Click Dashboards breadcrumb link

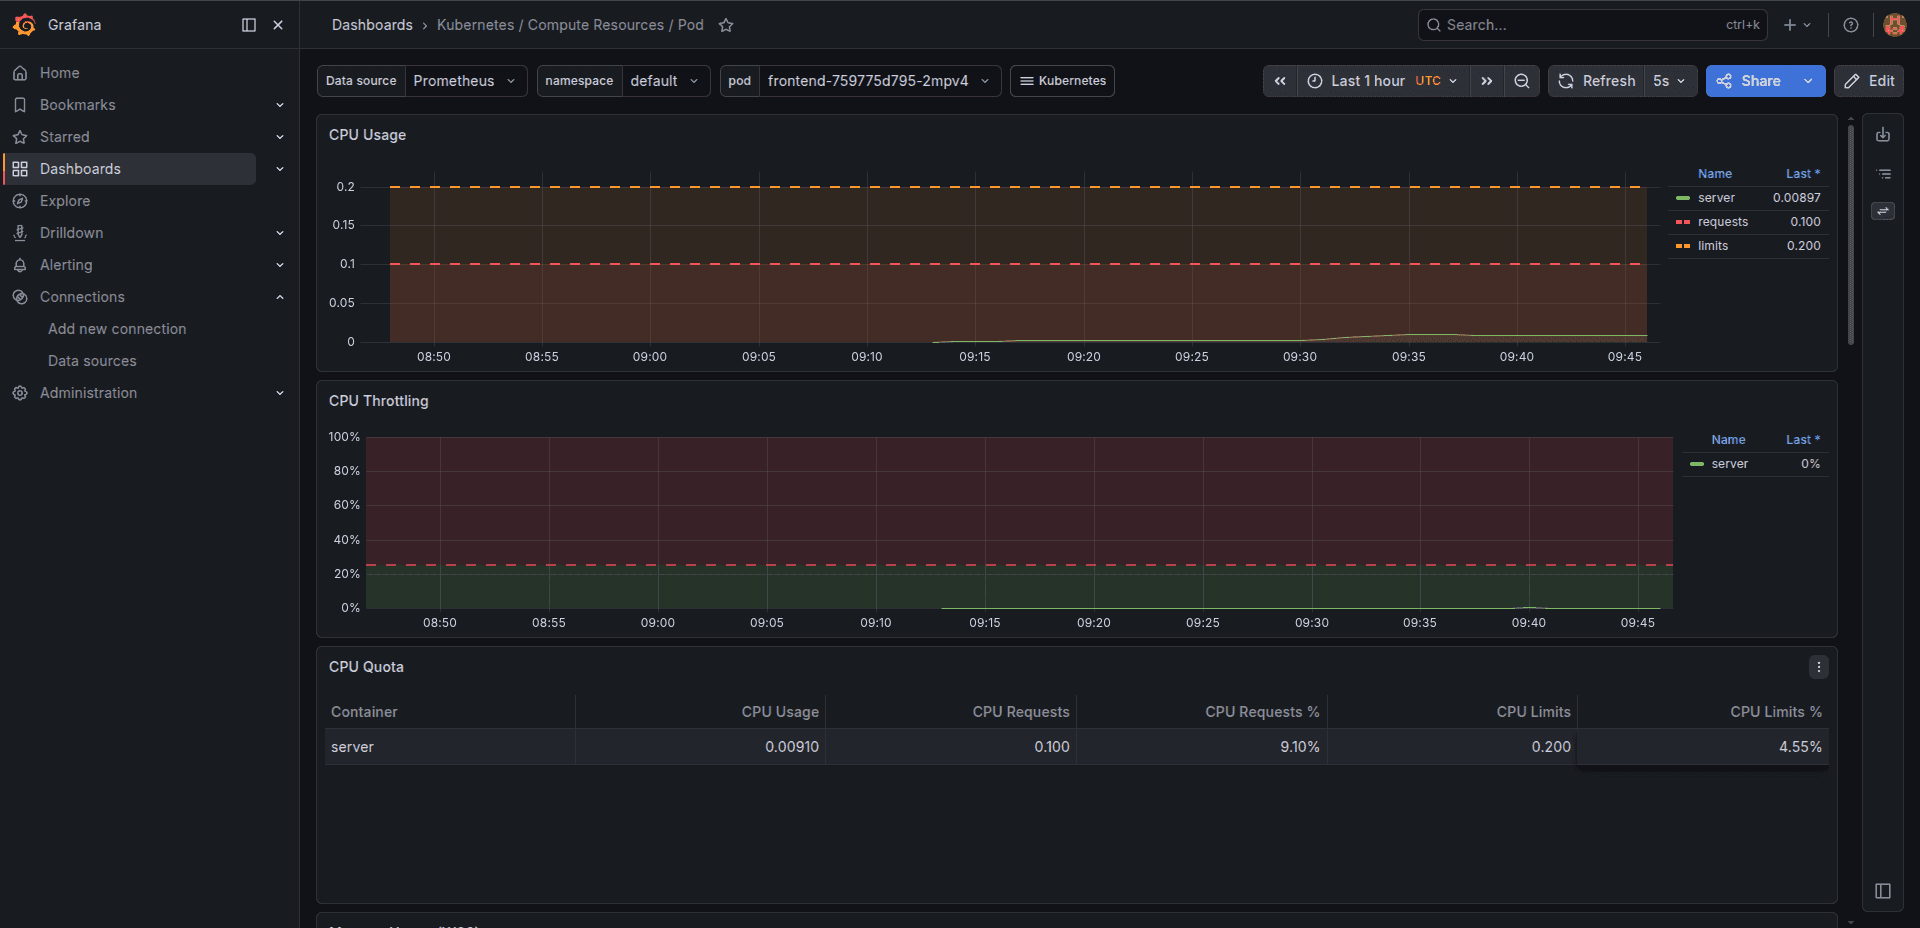click(372, 25)
